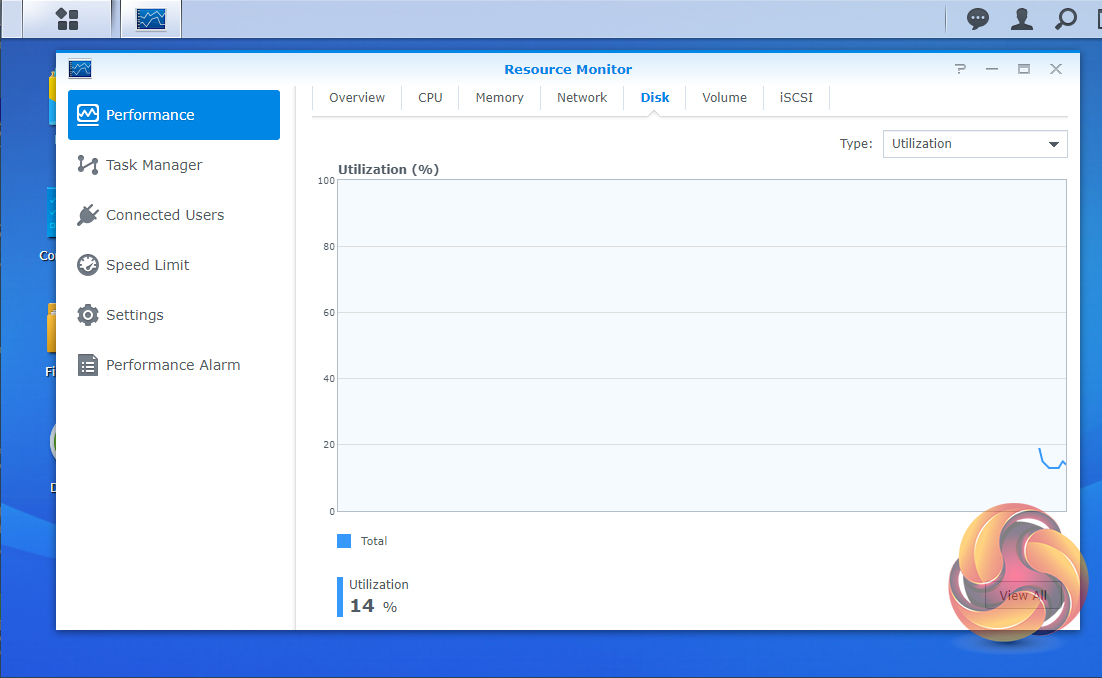Open Performance Alarm section
Image resolution: width=1102 pixels, height=678 pixels.
173,365
